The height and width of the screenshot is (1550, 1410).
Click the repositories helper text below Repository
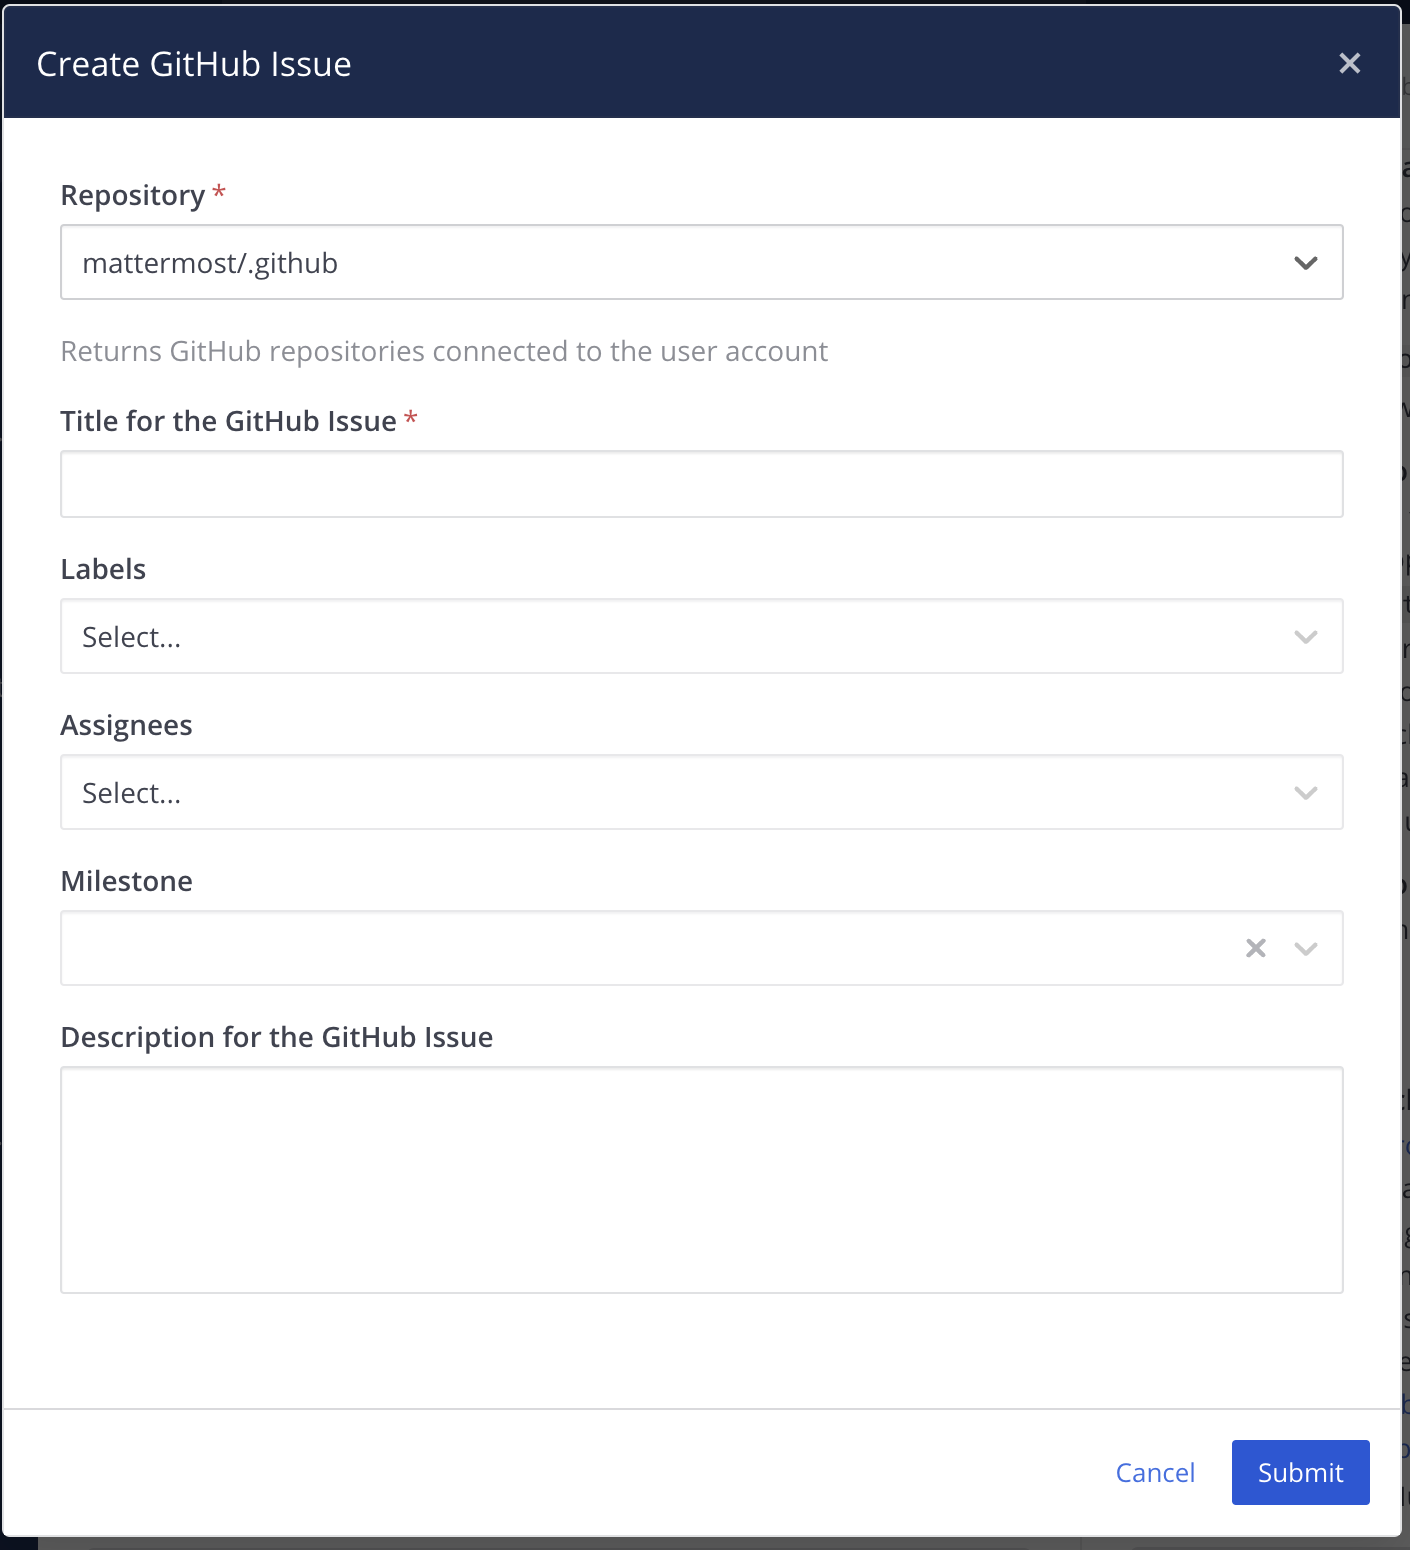tap(444, 351)
